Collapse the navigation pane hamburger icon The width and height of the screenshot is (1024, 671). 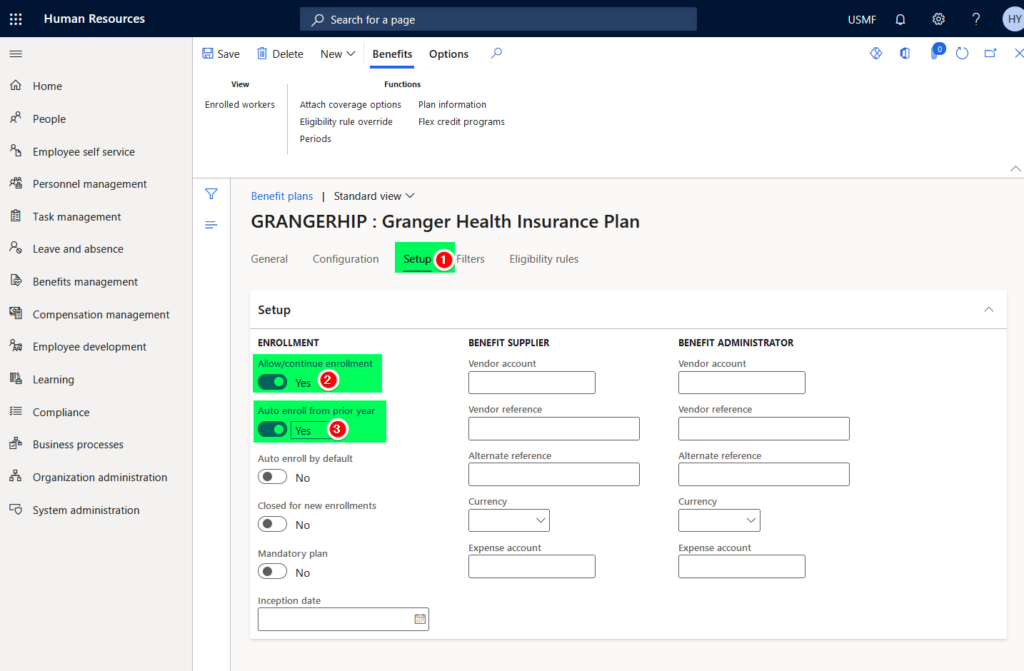tap(16, 54)
